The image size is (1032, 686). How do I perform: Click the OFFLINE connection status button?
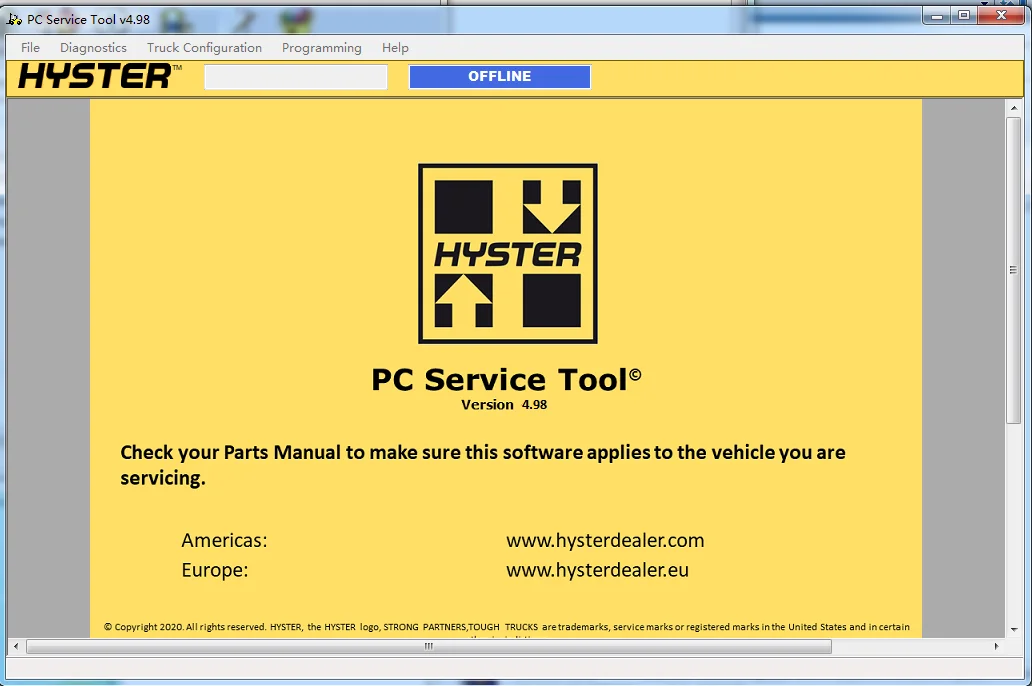click(x=500, y=76)
